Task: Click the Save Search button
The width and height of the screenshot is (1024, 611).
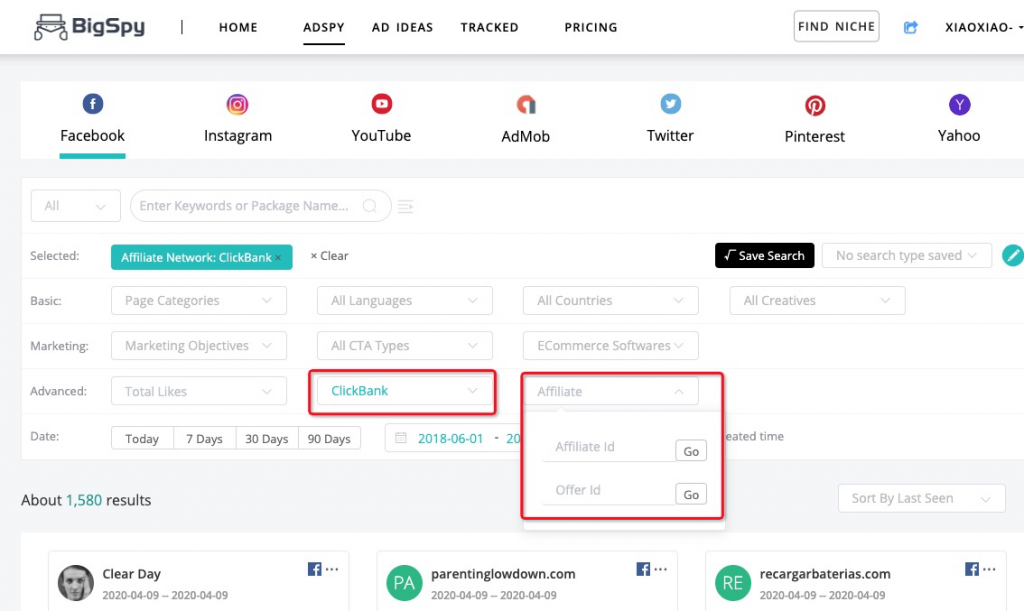Action: tap(764, 255)
